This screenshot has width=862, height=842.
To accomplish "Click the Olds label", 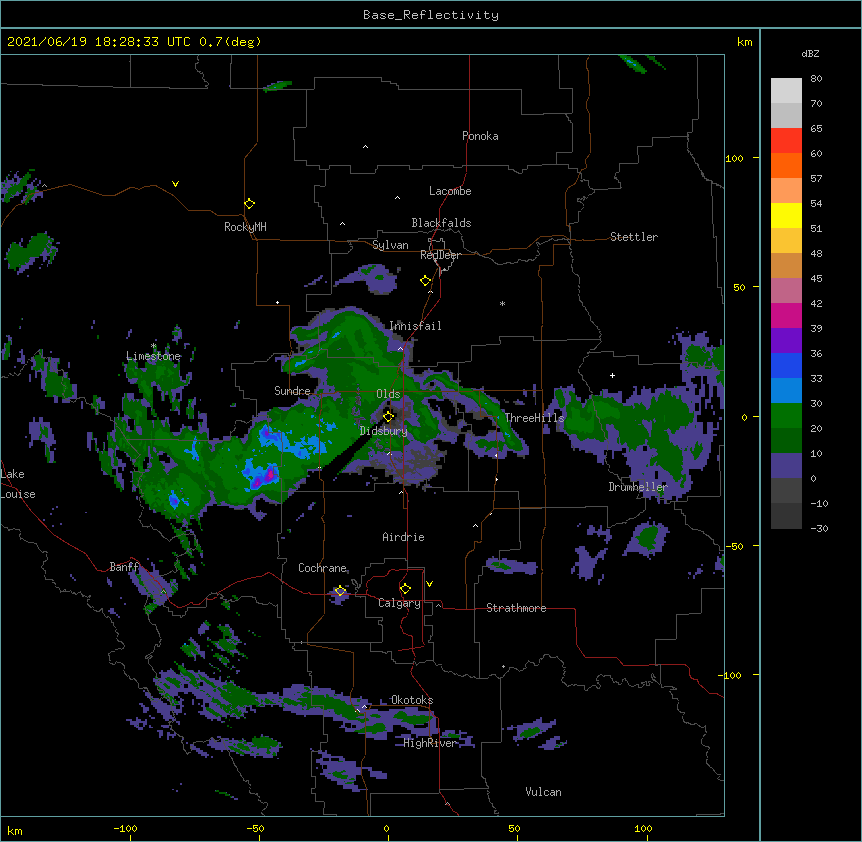I will tap(388, 394).
